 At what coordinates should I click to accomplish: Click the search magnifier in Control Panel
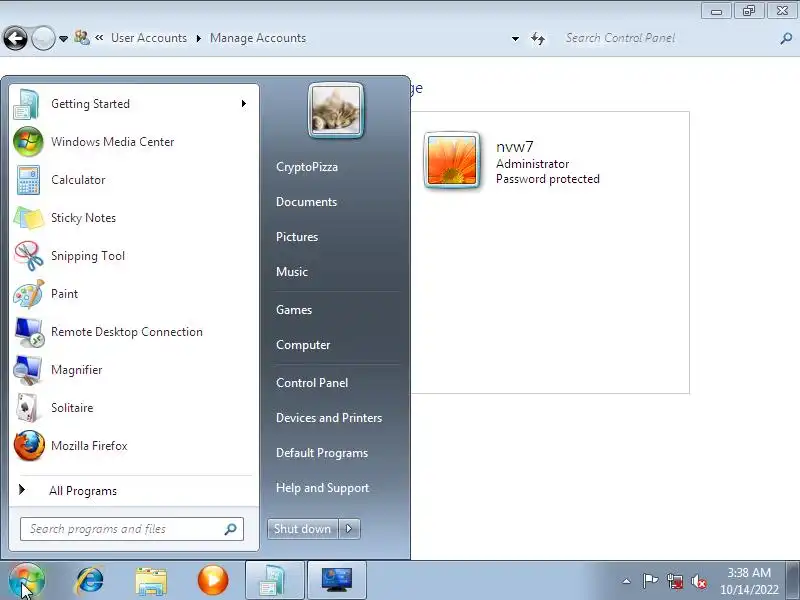pyautogui.click(x=786, y=38)
